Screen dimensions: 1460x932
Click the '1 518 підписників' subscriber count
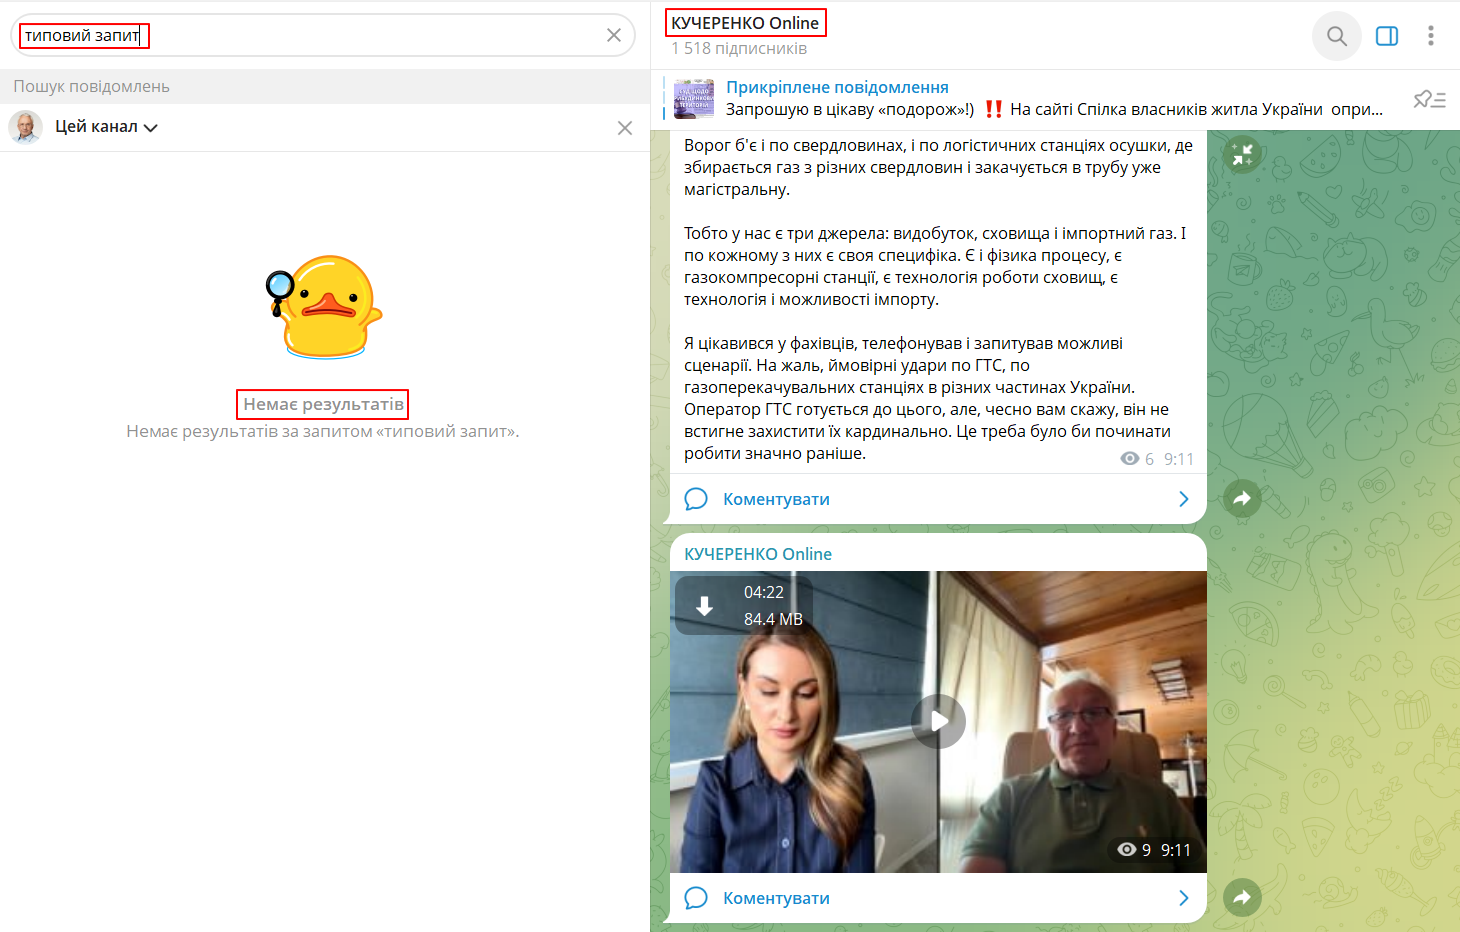click(739, 48)
